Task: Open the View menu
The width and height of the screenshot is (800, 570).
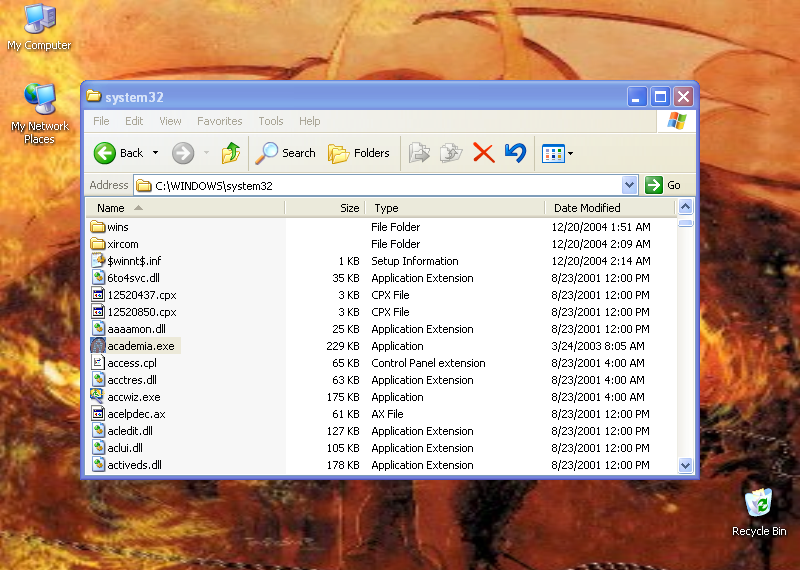Action: [170, 121]
